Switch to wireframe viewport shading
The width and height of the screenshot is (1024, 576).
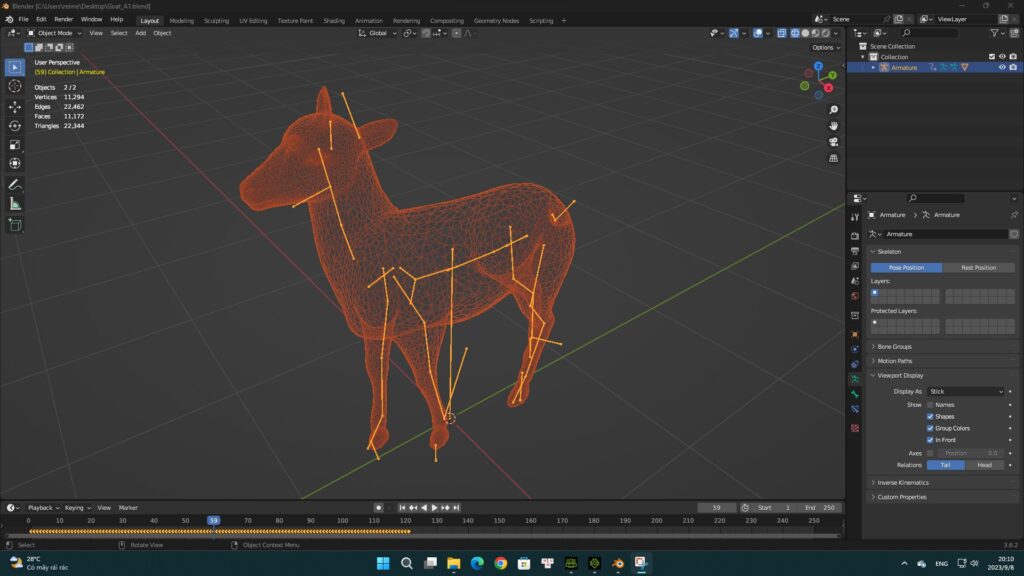click(x=807, y=33)
